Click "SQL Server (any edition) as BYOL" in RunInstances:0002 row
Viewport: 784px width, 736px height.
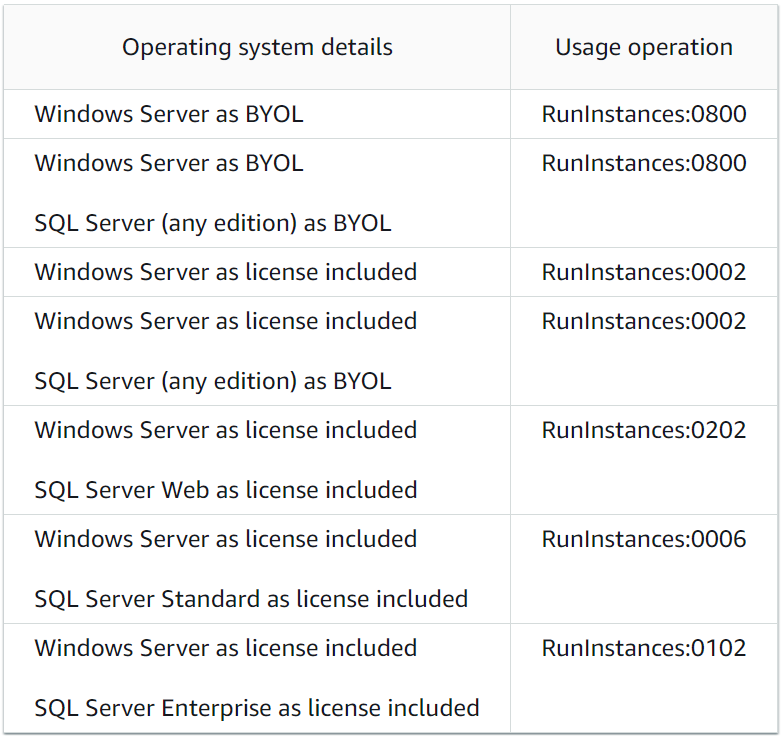click(212, 382)
